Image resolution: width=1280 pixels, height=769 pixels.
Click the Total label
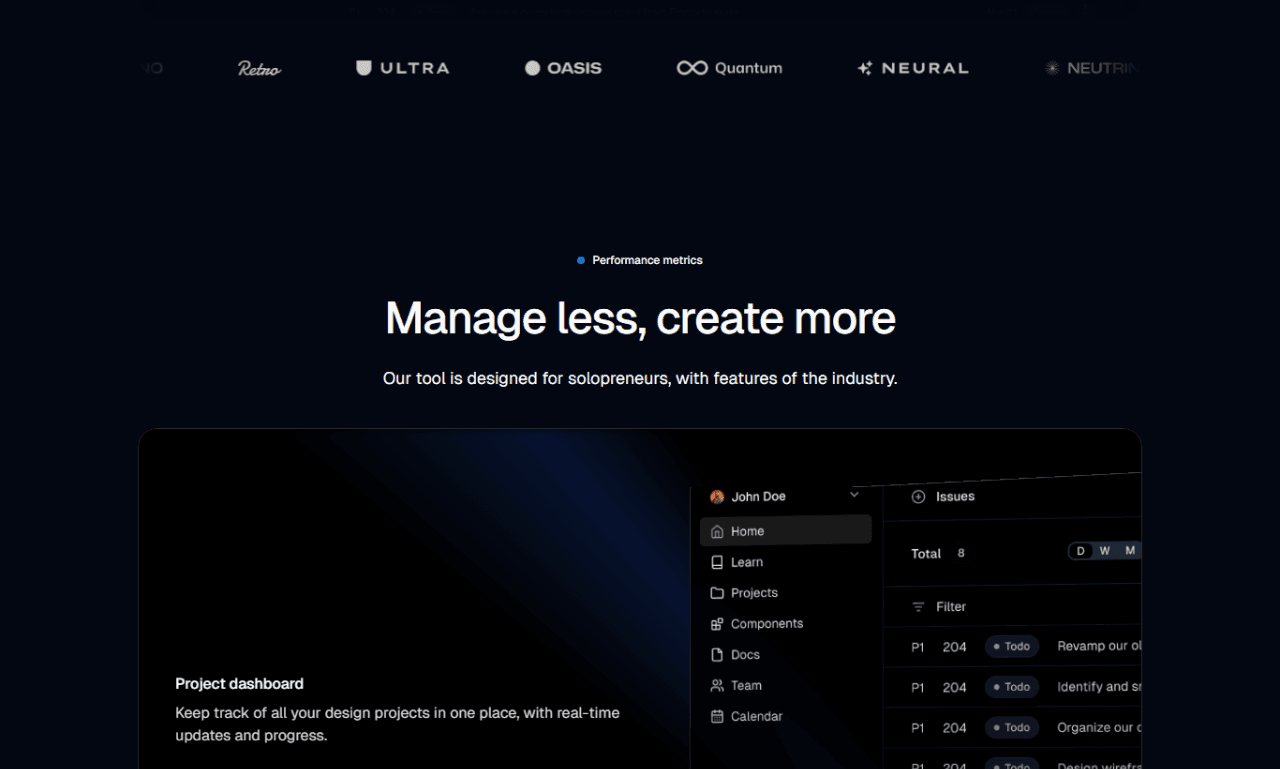[926, 554]
